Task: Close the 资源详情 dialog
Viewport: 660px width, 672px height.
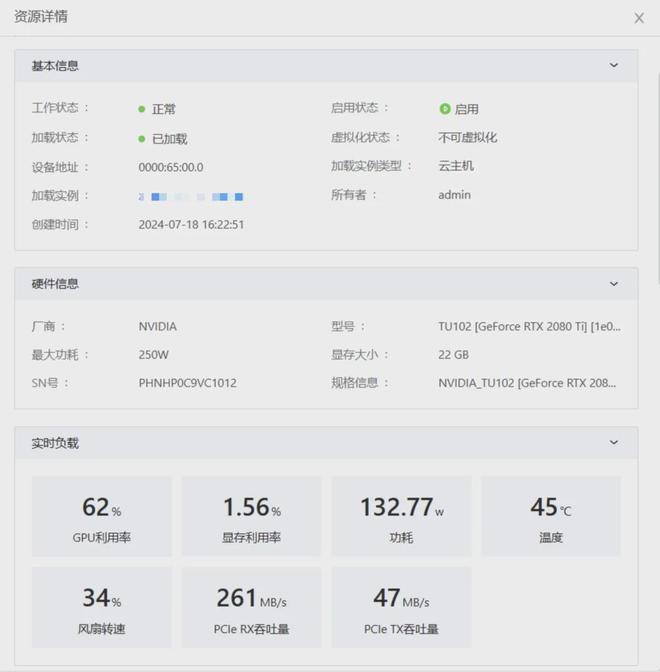Action: click(639, 18)
